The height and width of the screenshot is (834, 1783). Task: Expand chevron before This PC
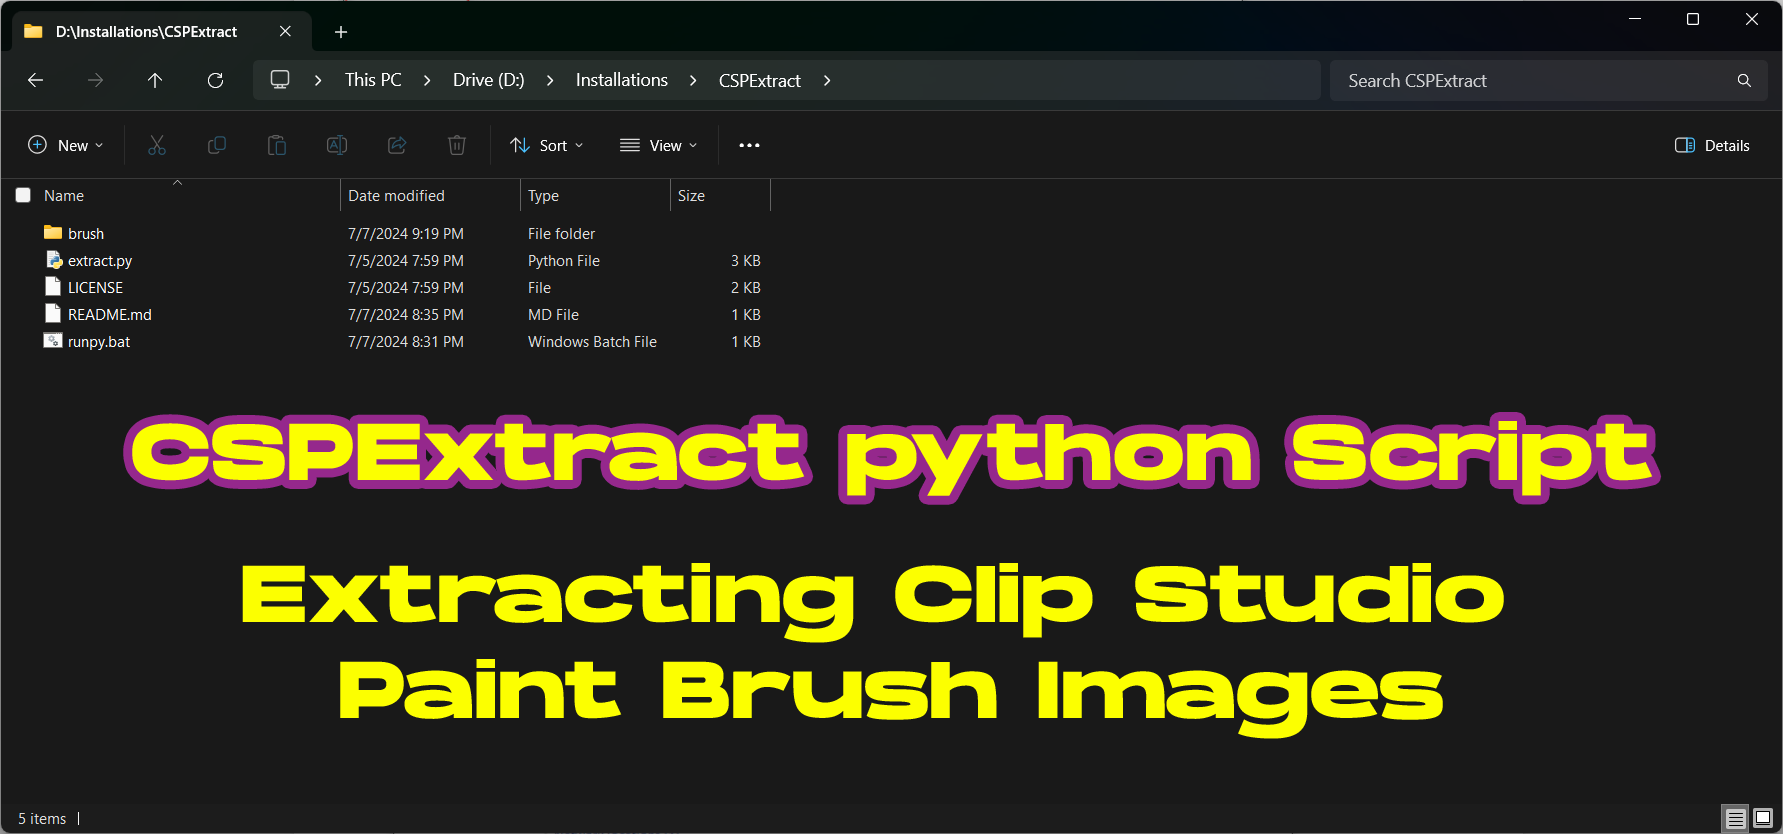tap(318, 80)
